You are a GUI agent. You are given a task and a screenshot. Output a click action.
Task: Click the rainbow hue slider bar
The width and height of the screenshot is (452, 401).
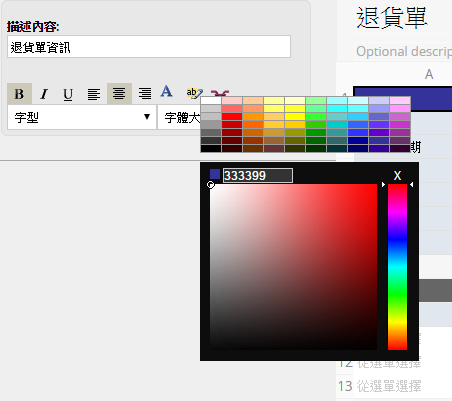click(397, 267)
